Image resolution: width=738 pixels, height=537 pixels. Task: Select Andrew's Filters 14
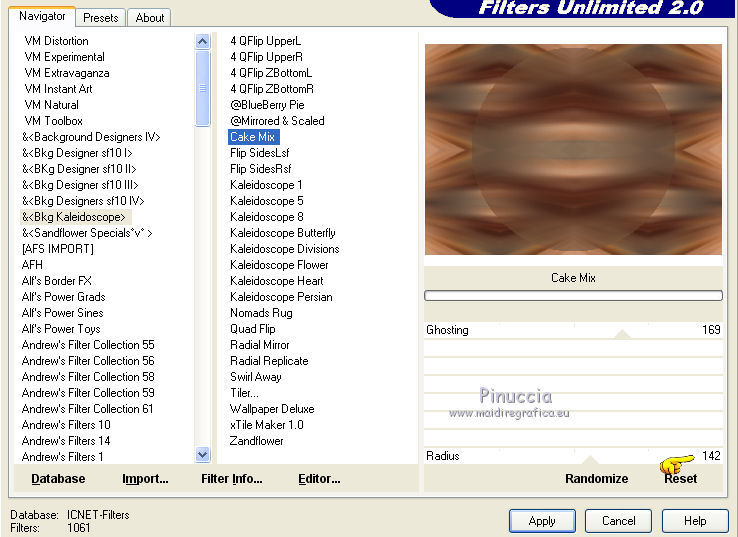click(x=66, y=441)
